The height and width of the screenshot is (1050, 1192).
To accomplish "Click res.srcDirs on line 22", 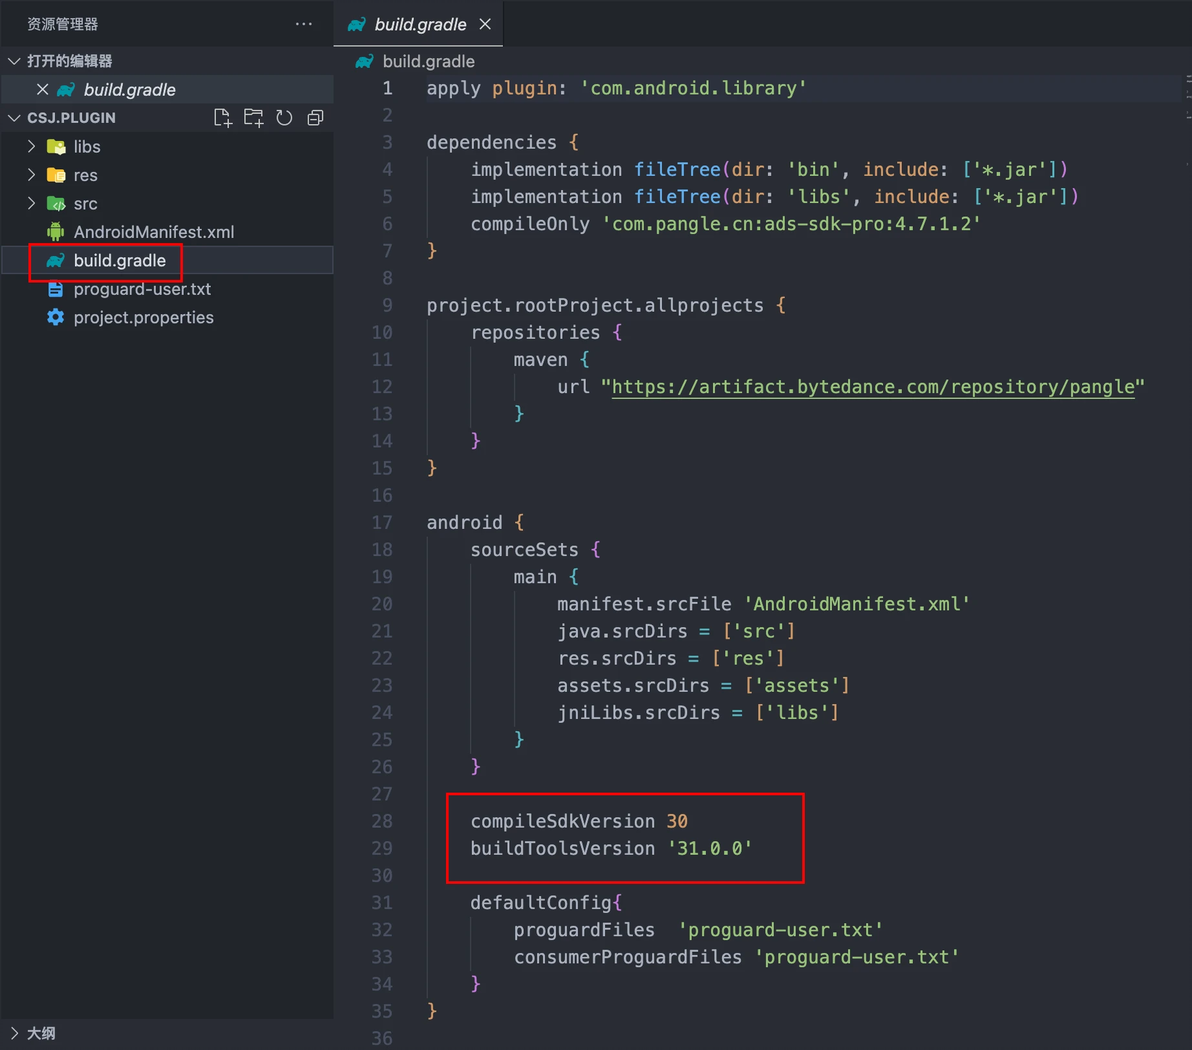I will (617, 658).
